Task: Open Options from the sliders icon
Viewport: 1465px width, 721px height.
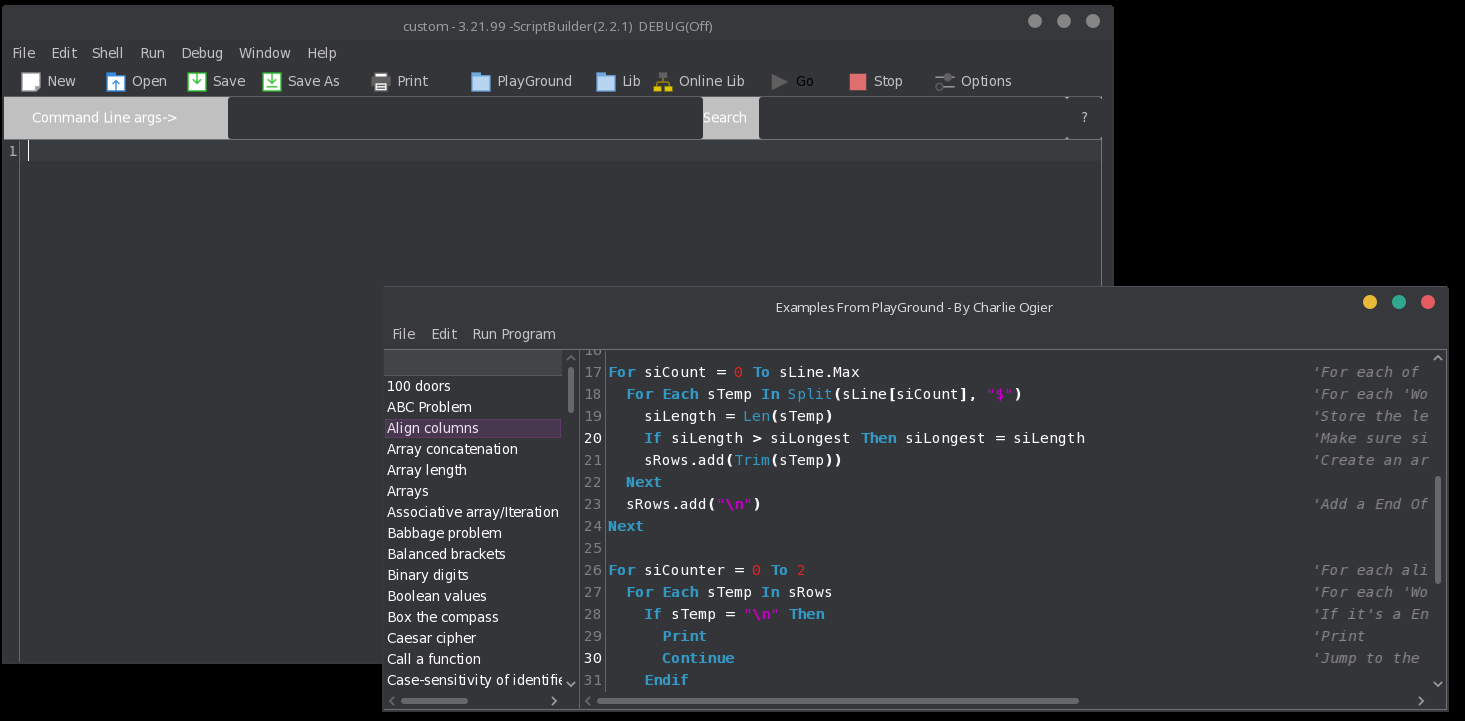Action: 945,82
